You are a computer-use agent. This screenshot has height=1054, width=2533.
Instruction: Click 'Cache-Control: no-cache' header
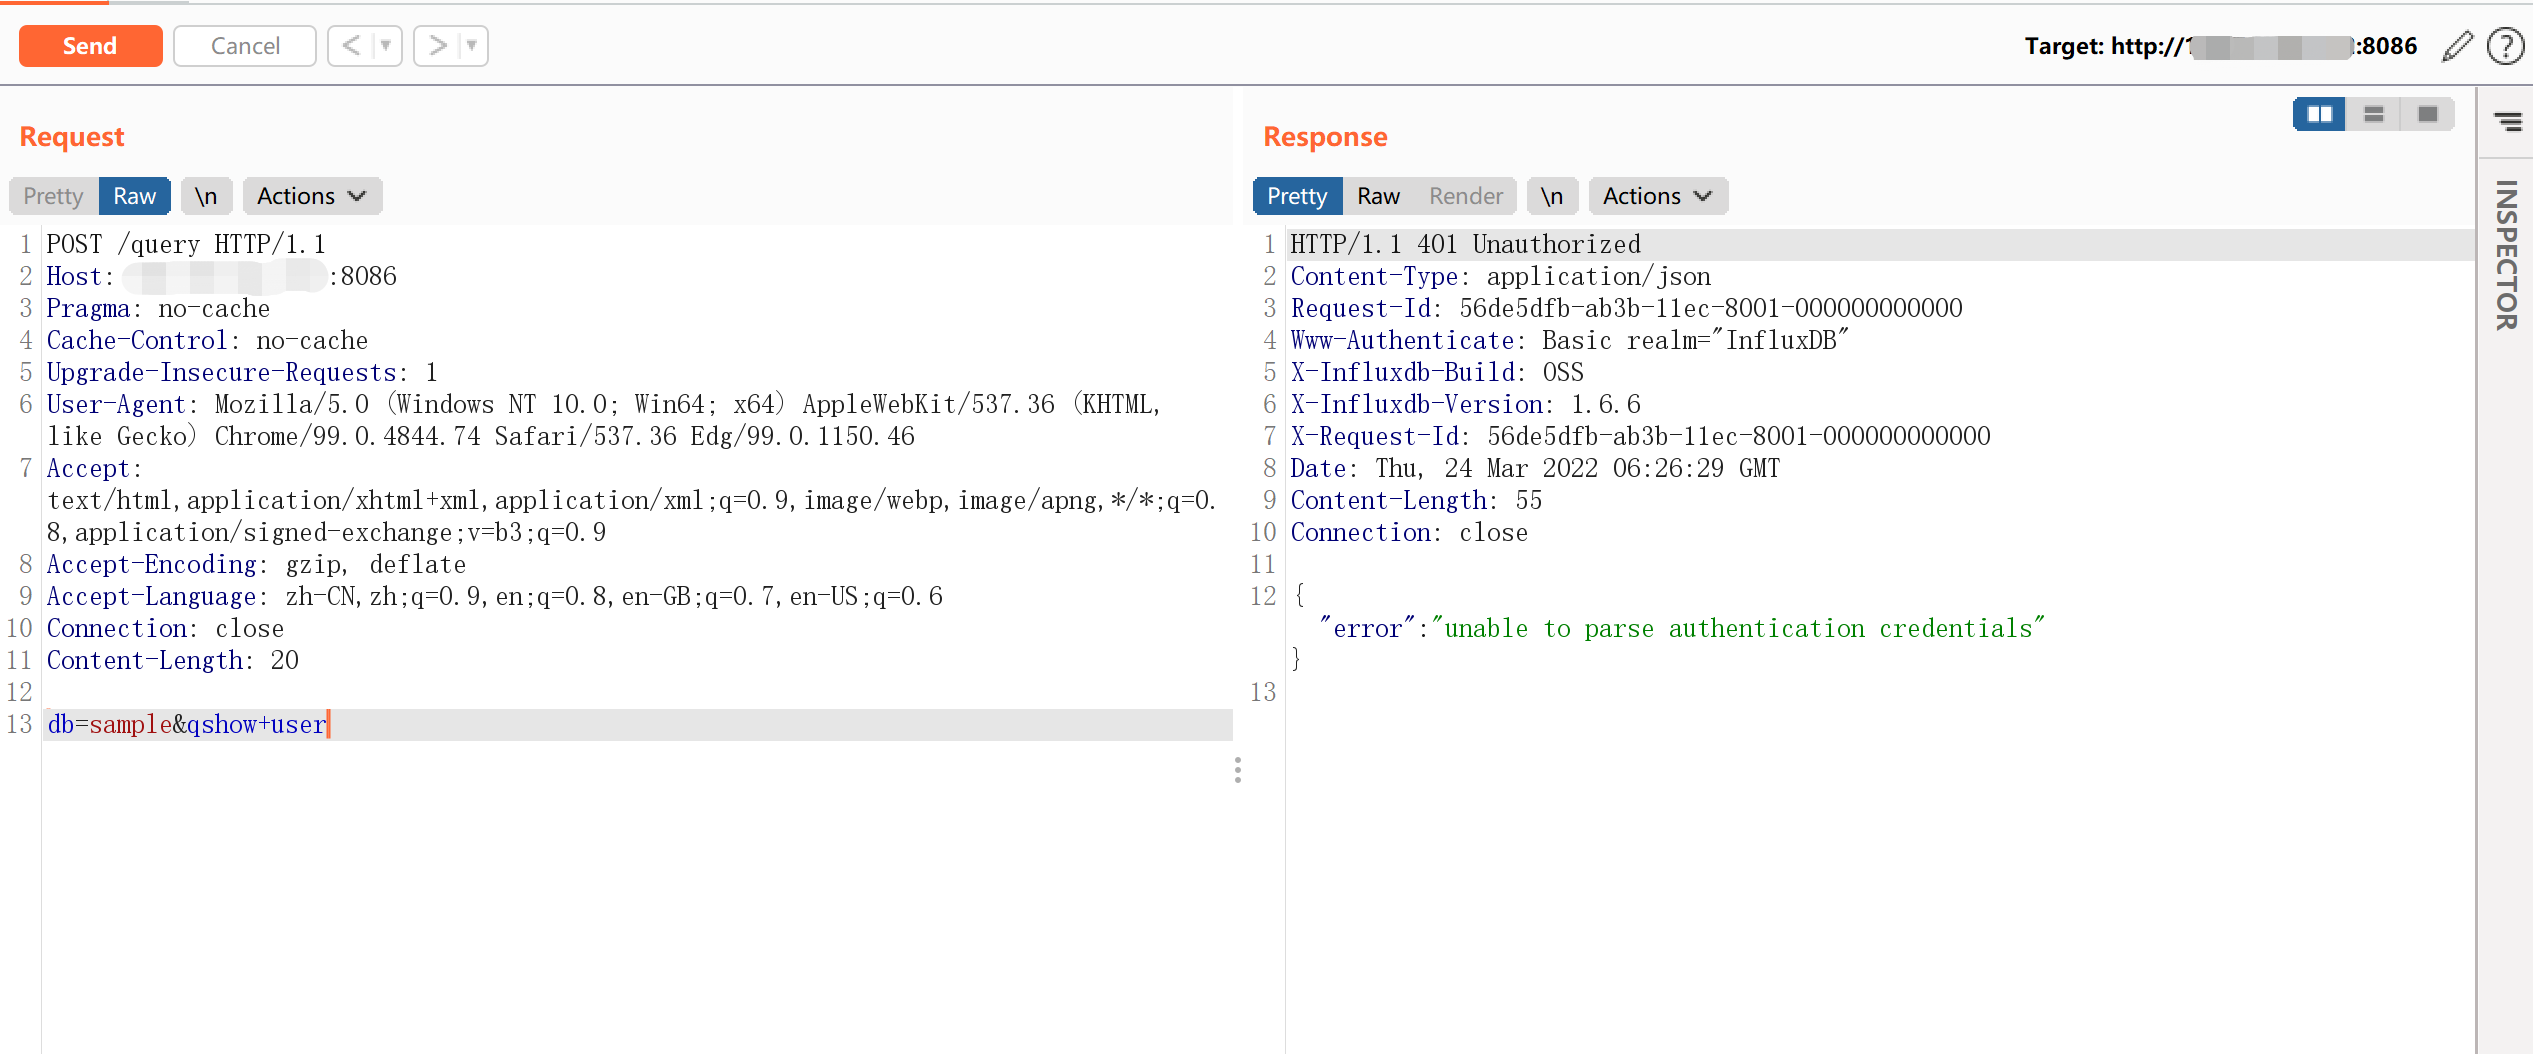pyautogui.click(x=207, y=341)
